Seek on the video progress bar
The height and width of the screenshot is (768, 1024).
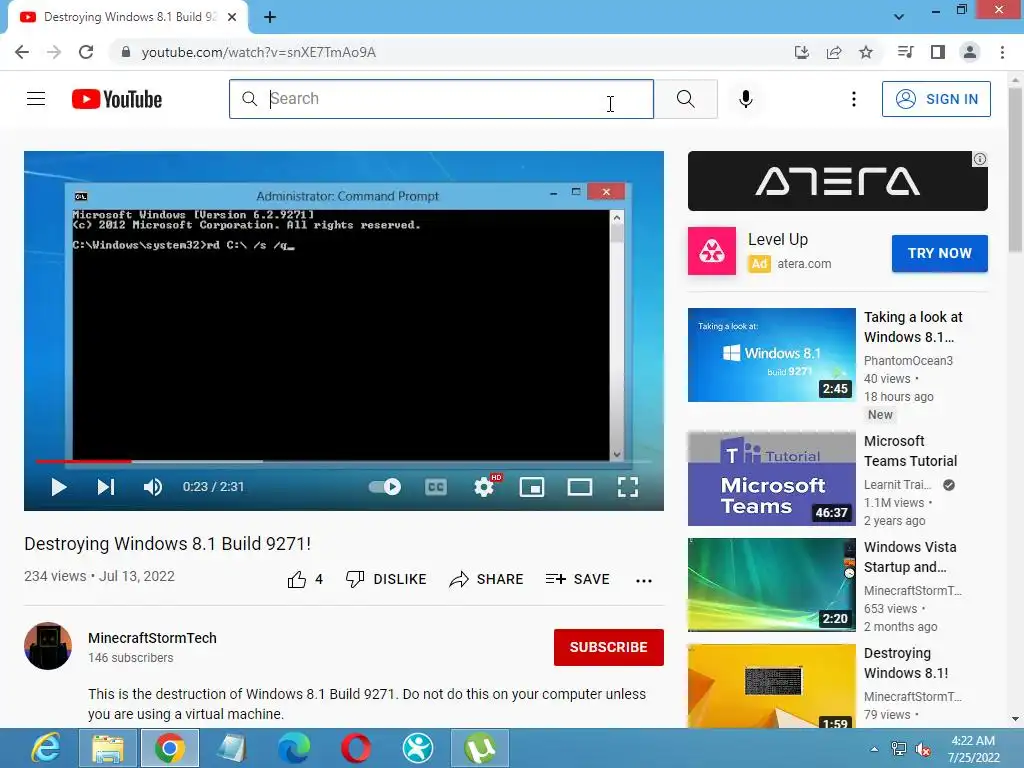344,461
